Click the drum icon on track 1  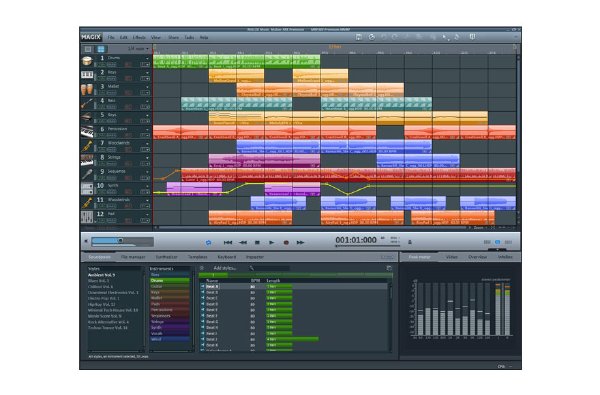coord(87,61)
